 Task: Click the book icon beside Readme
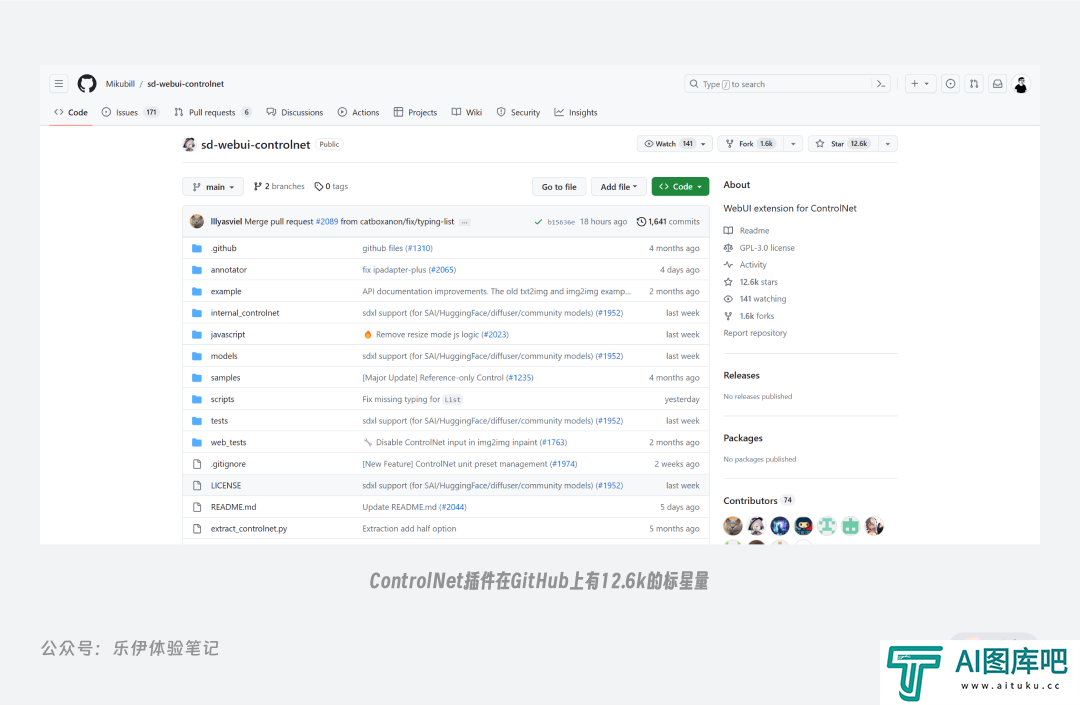728,231
